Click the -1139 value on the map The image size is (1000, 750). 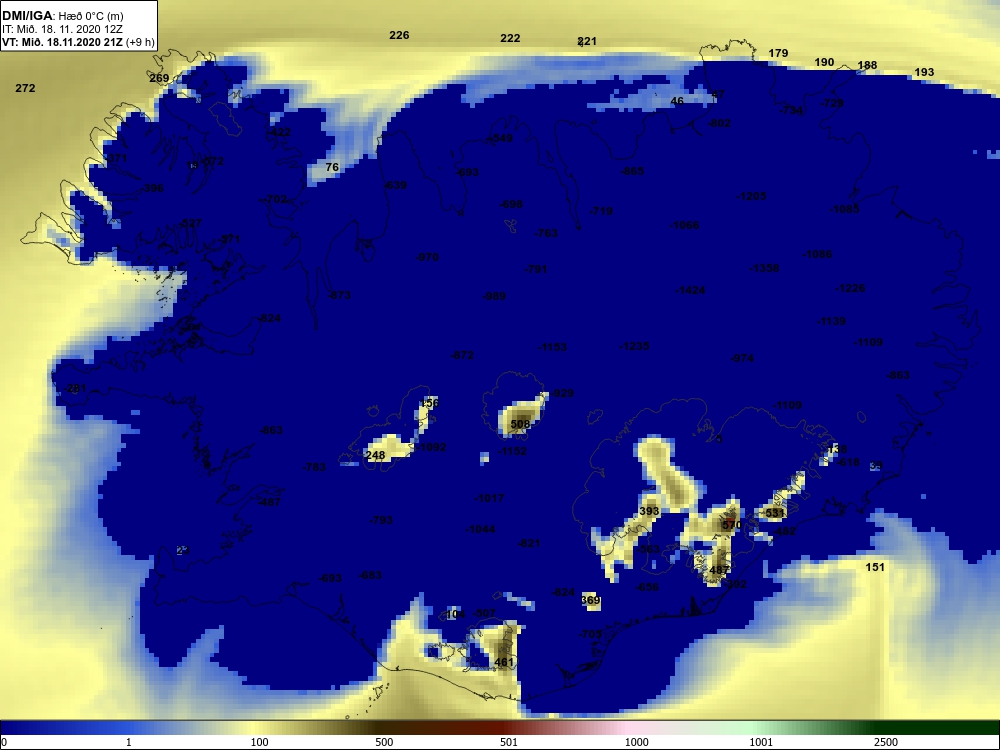pyautogui.click(x=832, y=321)
